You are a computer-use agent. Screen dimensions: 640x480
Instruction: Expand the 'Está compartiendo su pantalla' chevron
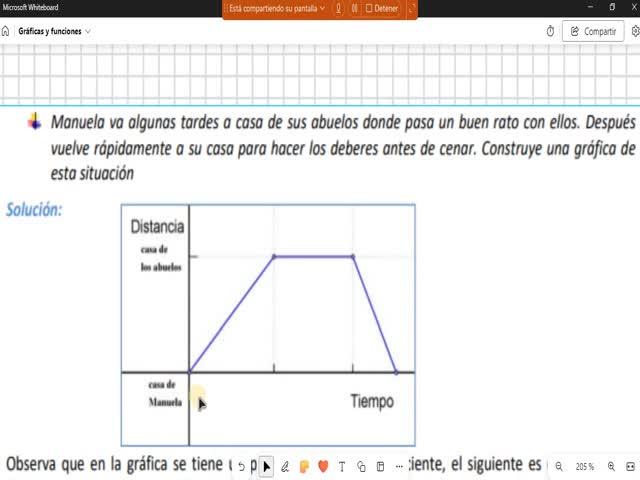click(x=322, y=8)
